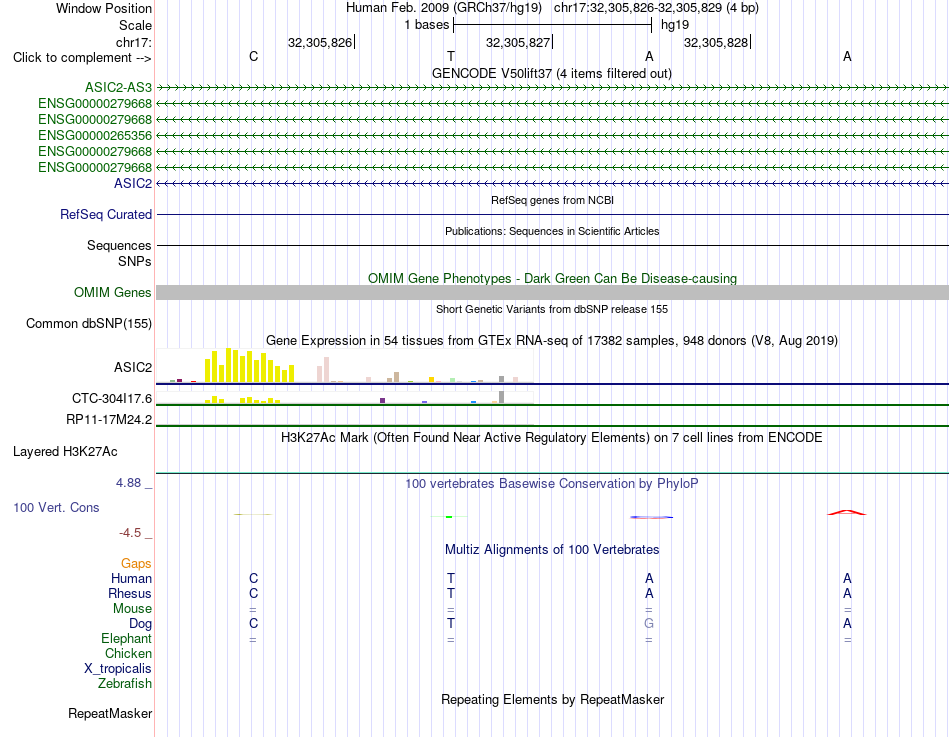Click the 'Click to complement -->' label
This screenshot has width=950, height=737.
pos(82,58)
